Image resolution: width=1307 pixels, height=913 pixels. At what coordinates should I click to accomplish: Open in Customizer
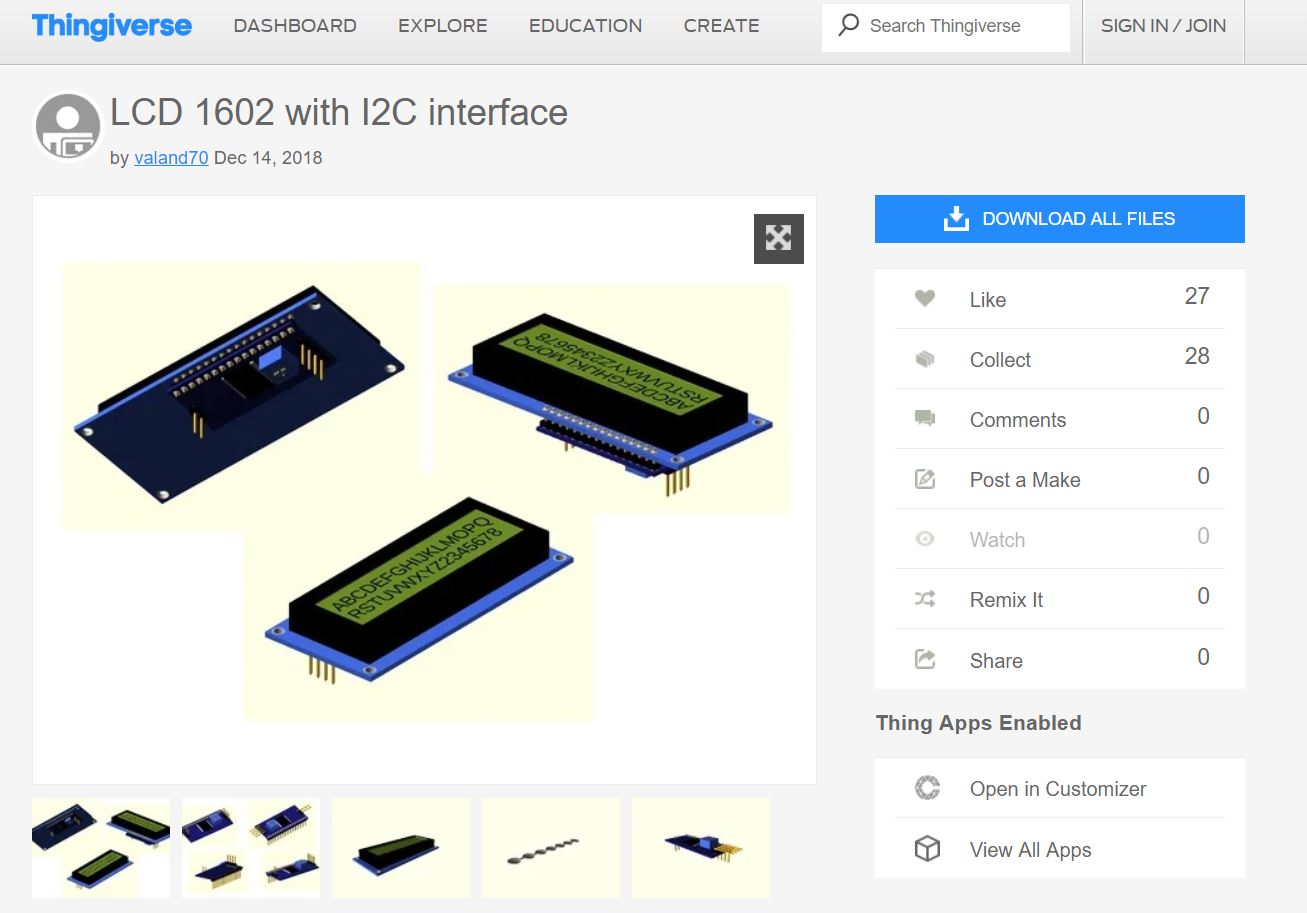pyautogui.click(x=1058, y=789)
